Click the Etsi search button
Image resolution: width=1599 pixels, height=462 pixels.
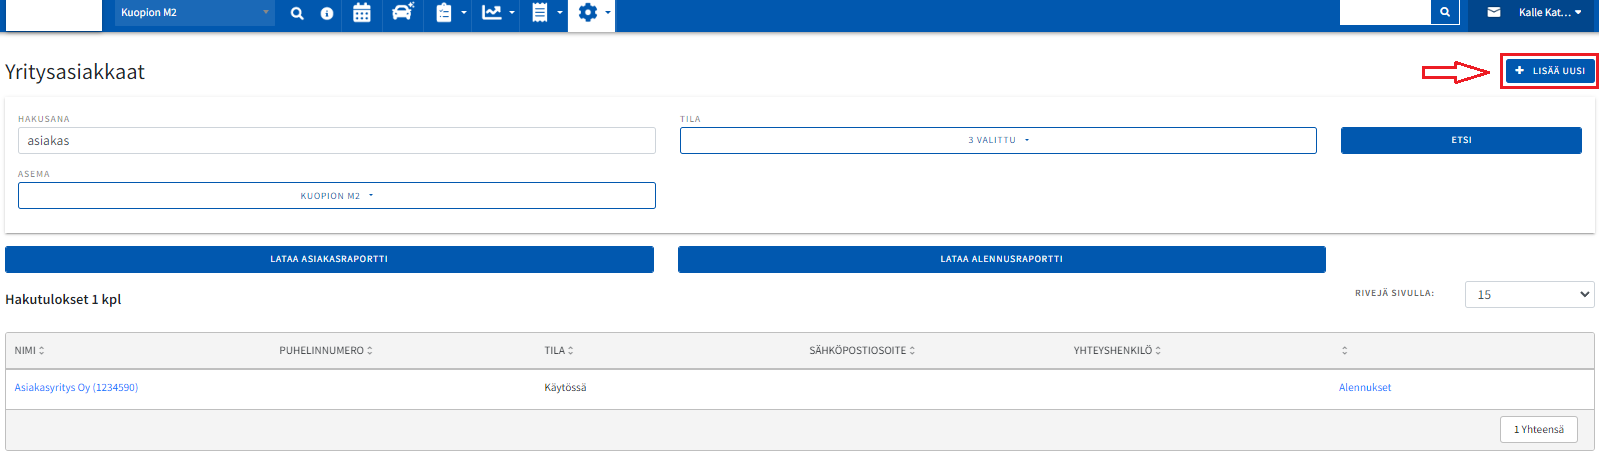pos(1461,141)
